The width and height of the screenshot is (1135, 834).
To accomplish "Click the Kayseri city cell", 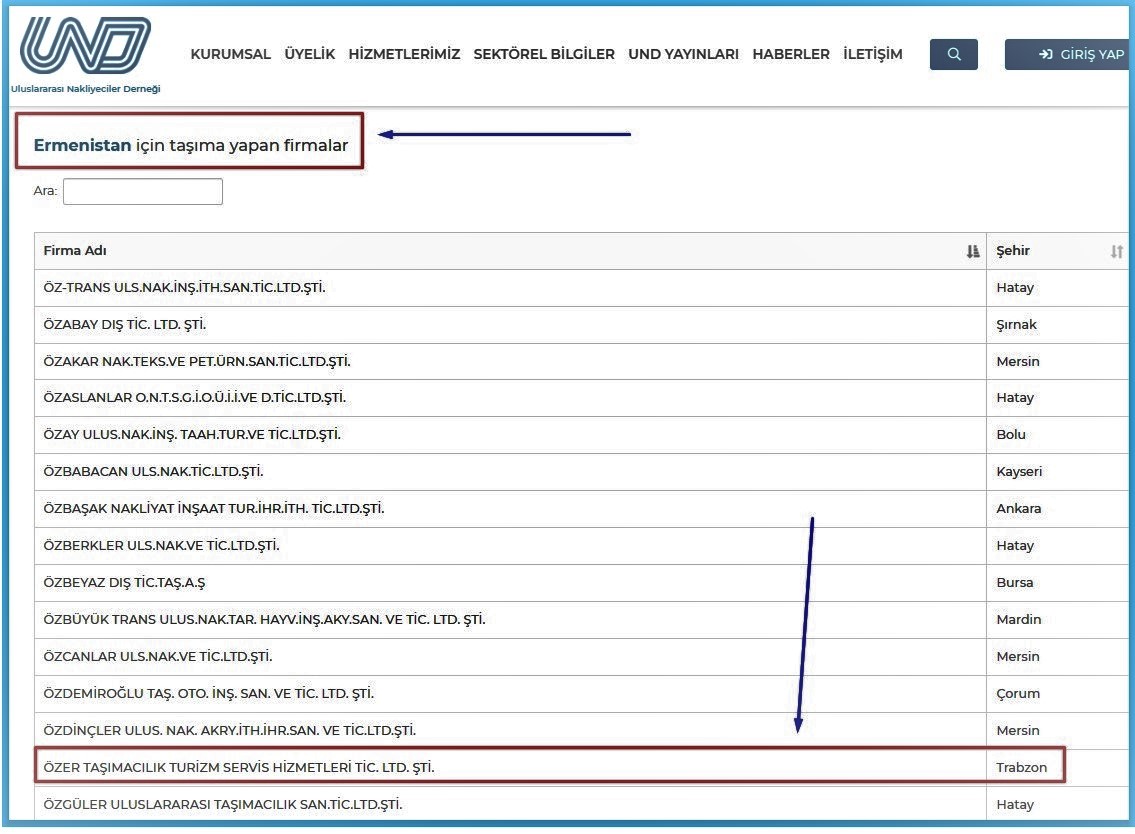I will 1058,471.
